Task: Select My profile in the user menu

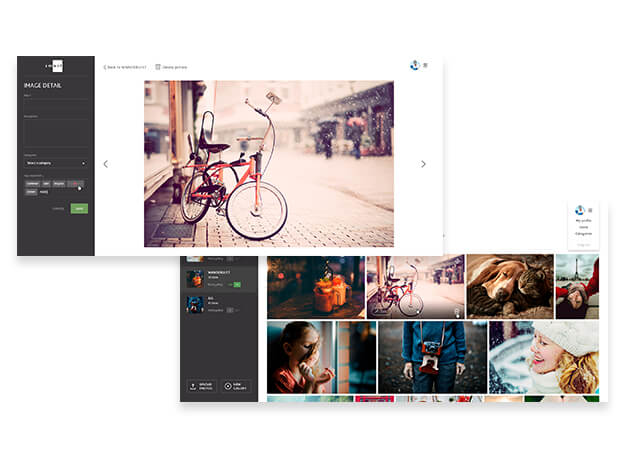Action: click(x=582, y=222)
